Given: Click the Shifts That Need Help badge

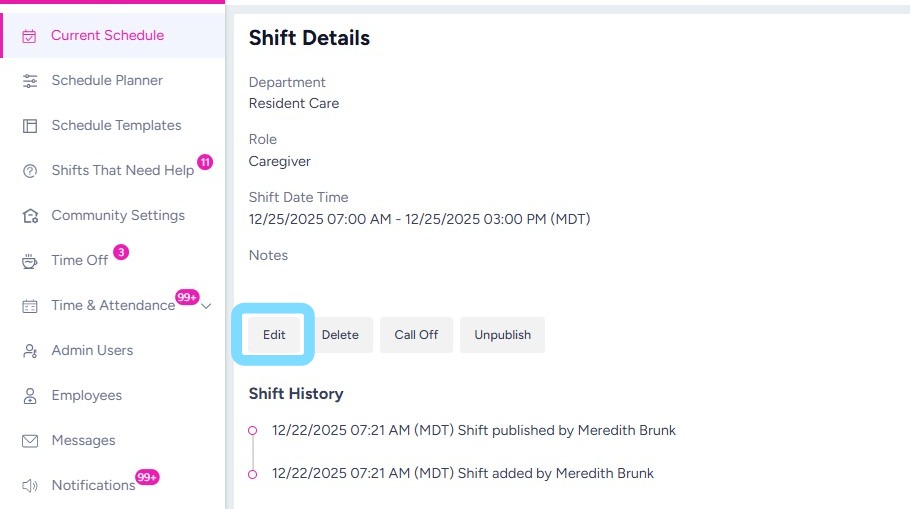Looking at the screenshot, I should pos(205,162).
